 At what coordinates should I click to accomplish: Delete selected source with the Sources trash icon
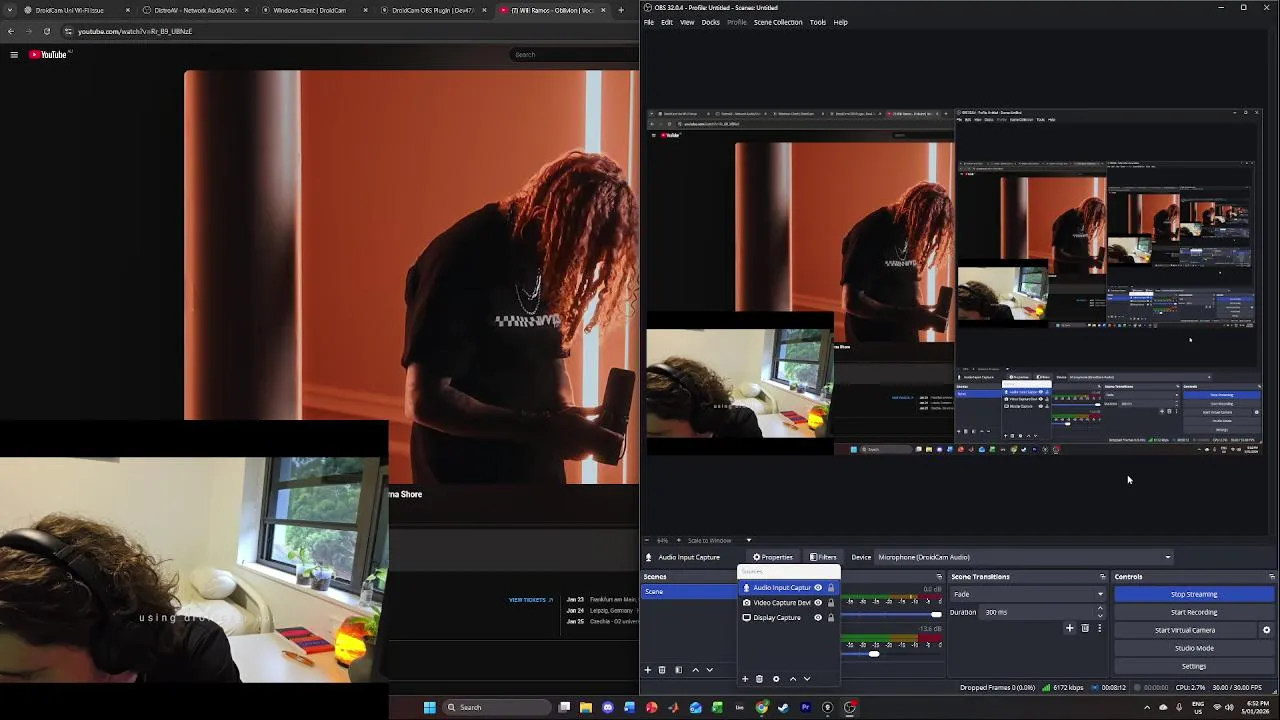759,679
